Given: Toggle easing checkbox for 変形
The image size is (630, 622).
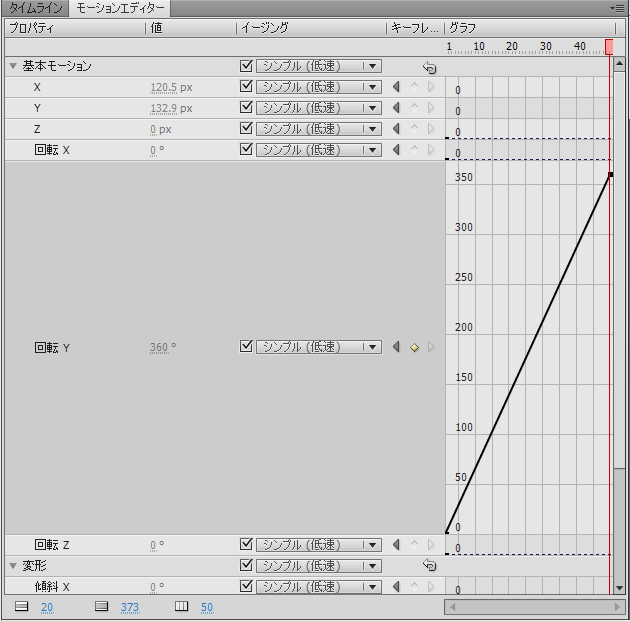Looking at the screenshot, I should [x=246, y=565].
